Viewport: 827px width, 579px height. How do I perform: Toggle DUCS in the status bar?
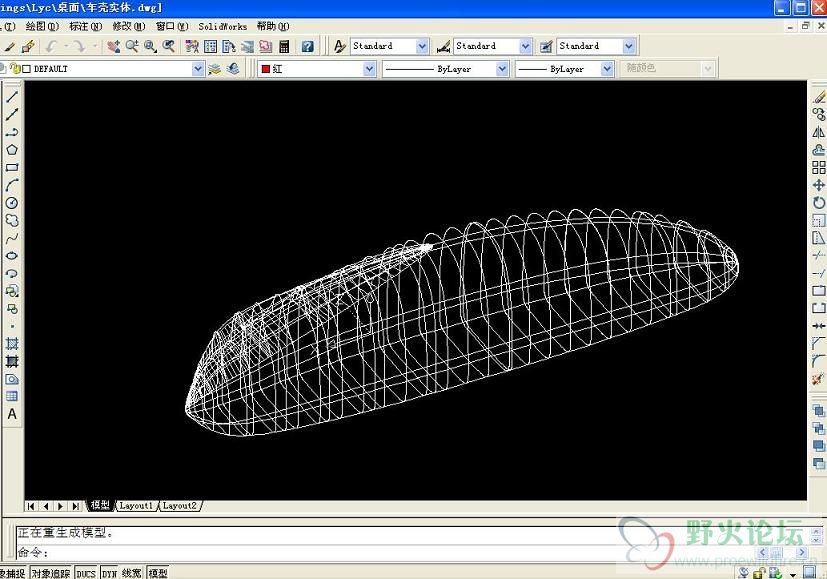86,573
